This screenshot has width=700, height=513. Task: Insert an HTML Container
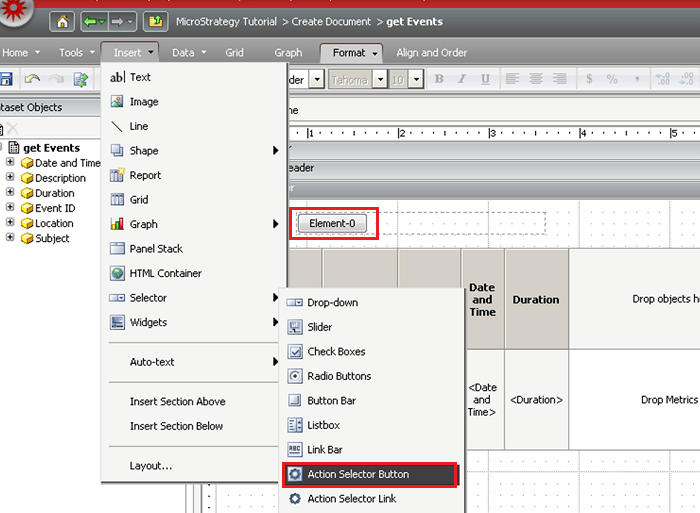tap(193, 273)
